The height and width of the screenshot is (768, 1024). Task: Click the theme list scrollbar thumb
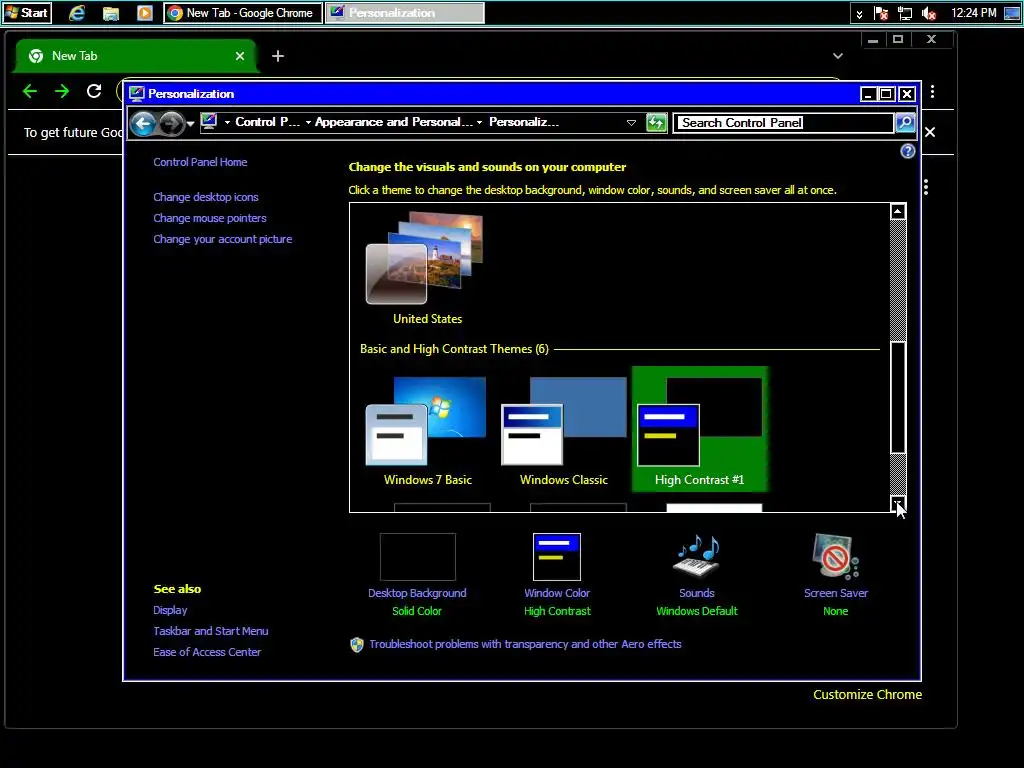[898, 397]
